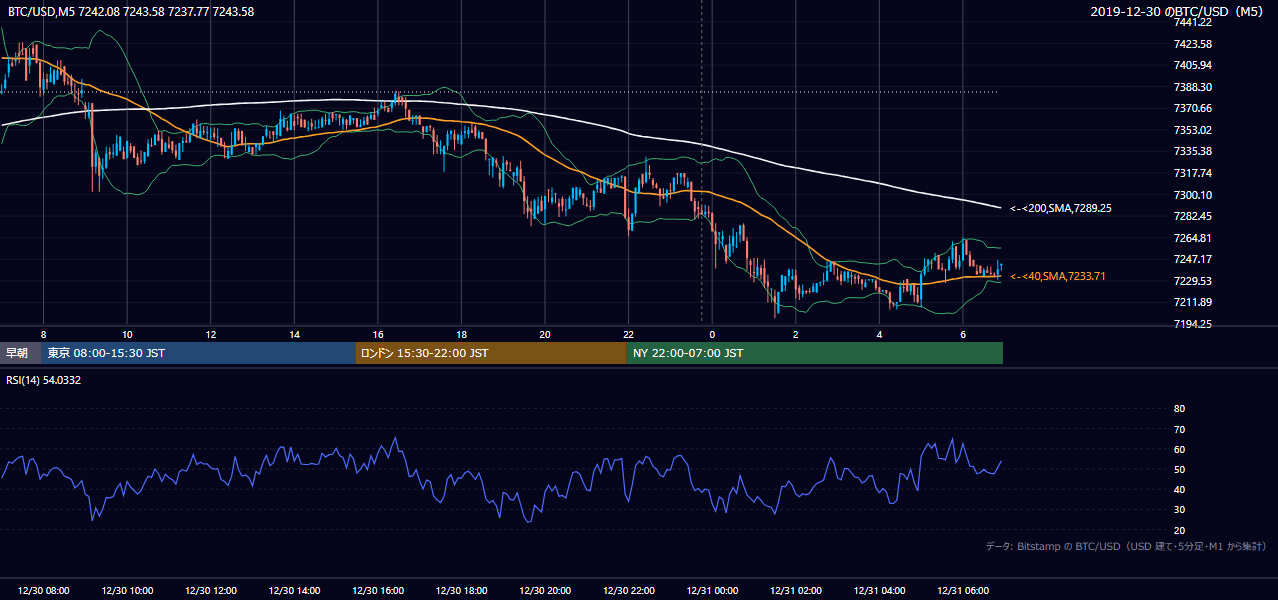Click bottom time label 12/30 08:00
This screenshot has height=600, width=1278.
click(x=44, y=591)
